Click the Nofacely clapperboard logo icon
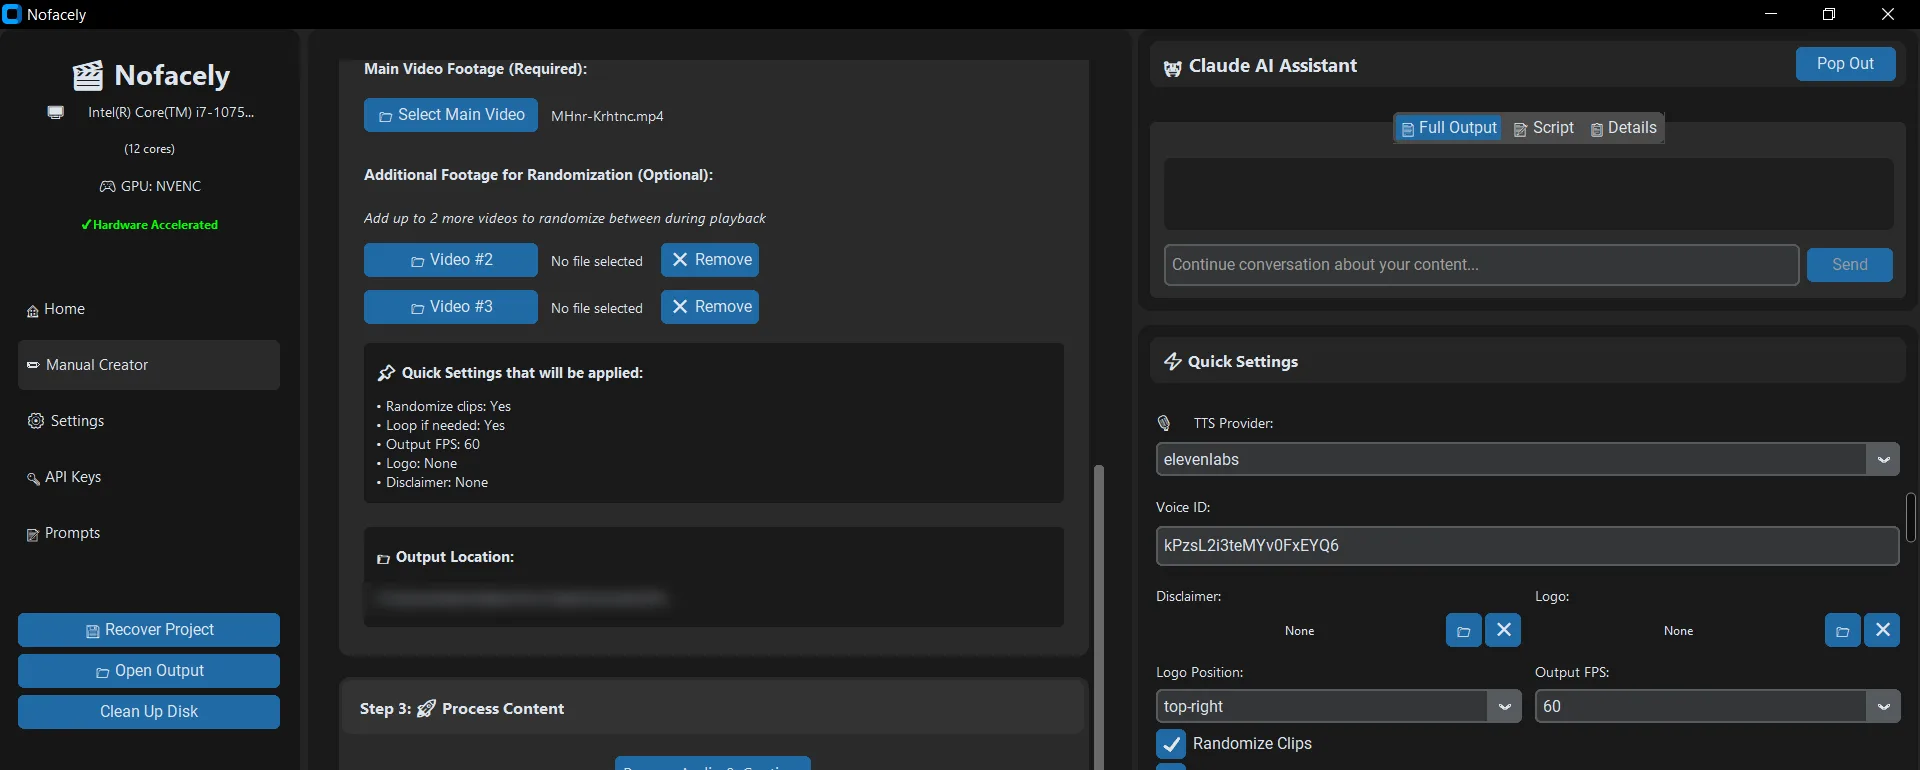Screen dimensions: 1920x770 click(88, 76)
